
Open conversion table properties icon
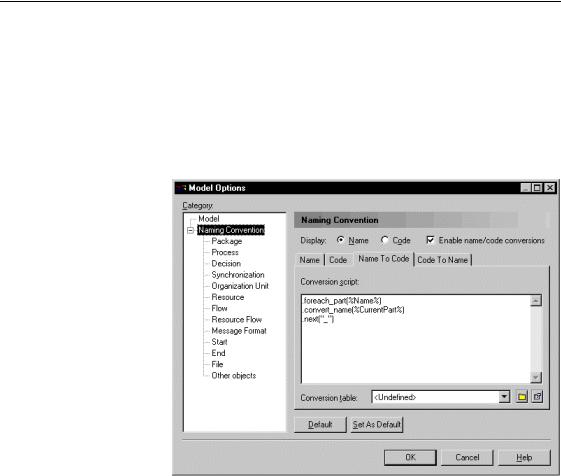537,397
